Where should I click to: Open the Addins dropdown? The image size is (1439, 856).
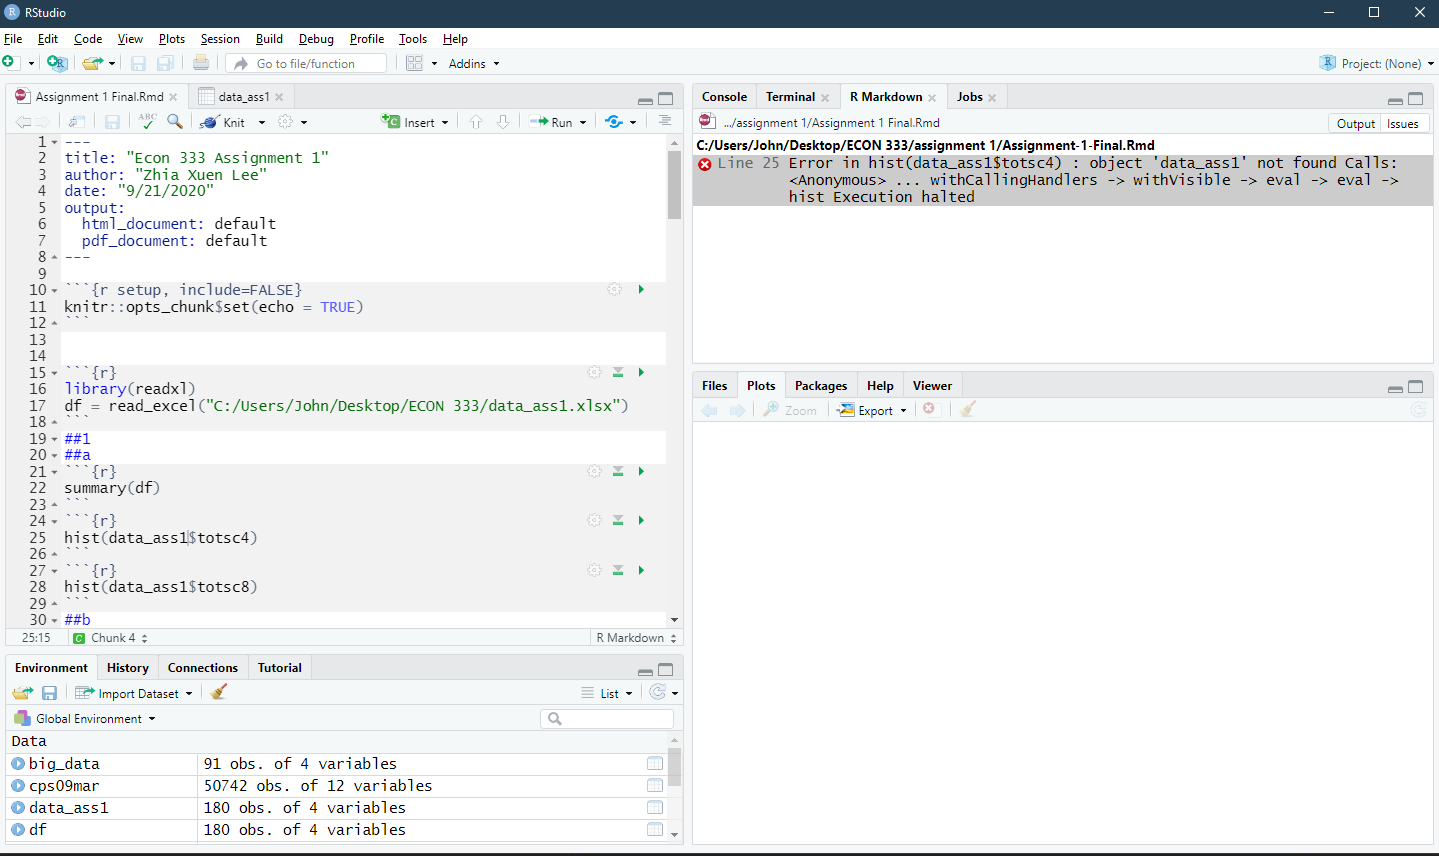(474, 63)
